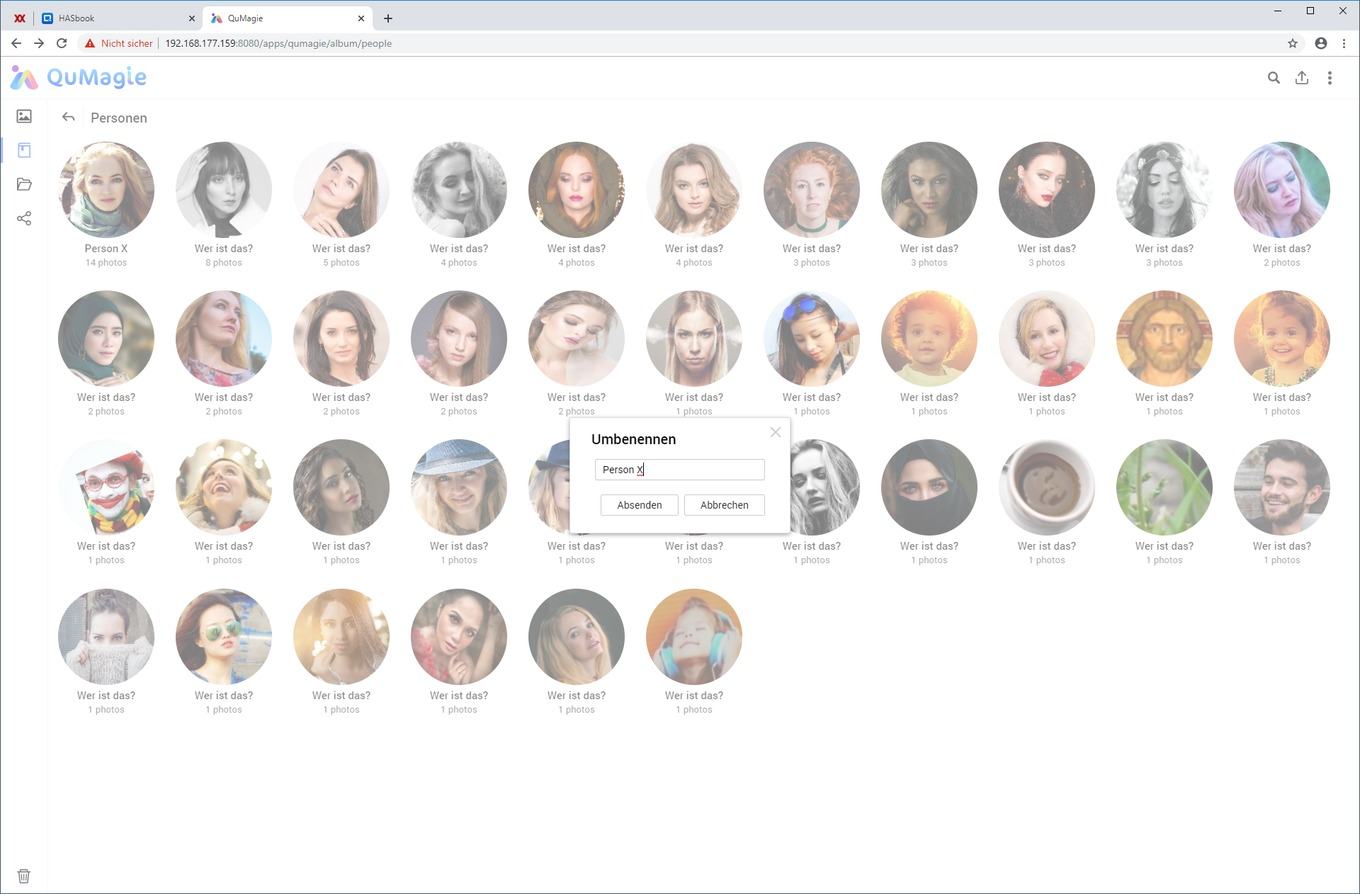Close the HASbook tab
This screenshot has width=1360, height=894.
[x=192, y=18]
